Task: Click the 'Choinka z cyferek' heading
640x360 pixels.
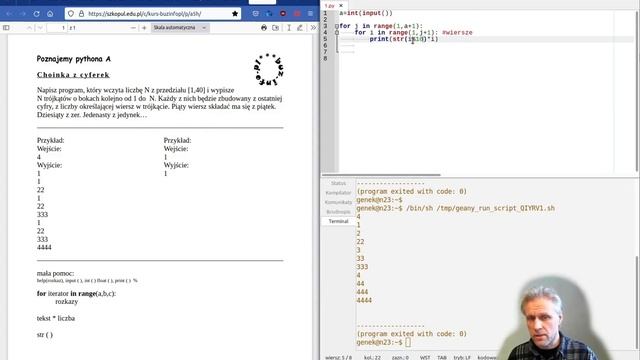Action: click(x=73, y=75)
